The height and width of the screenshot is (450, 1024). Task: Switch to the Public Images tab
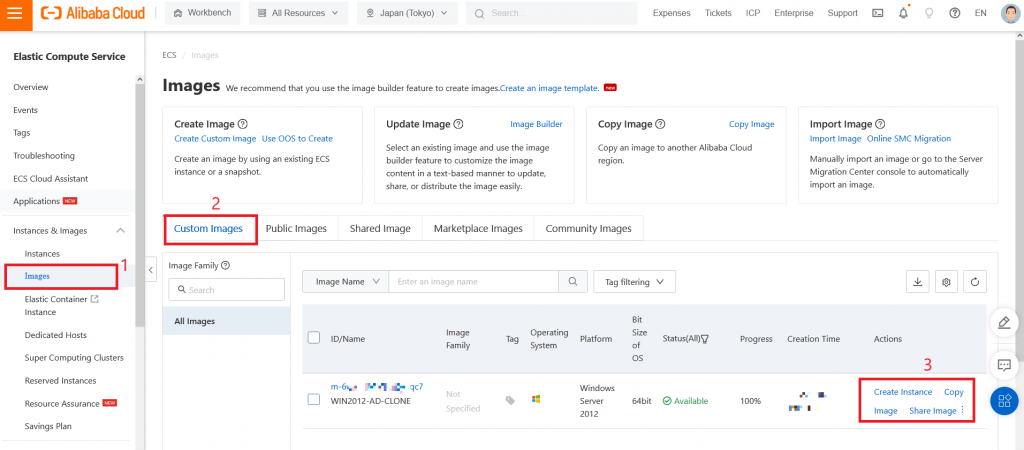coord(296,229)
